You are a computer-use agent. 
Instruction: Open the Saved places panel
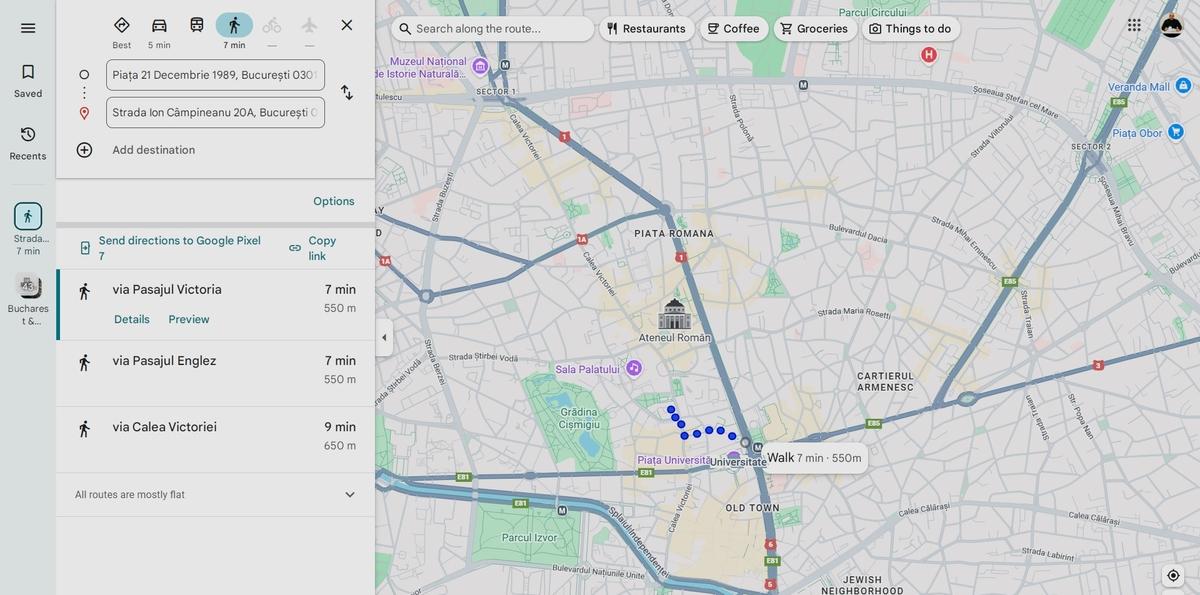(28, 81)
